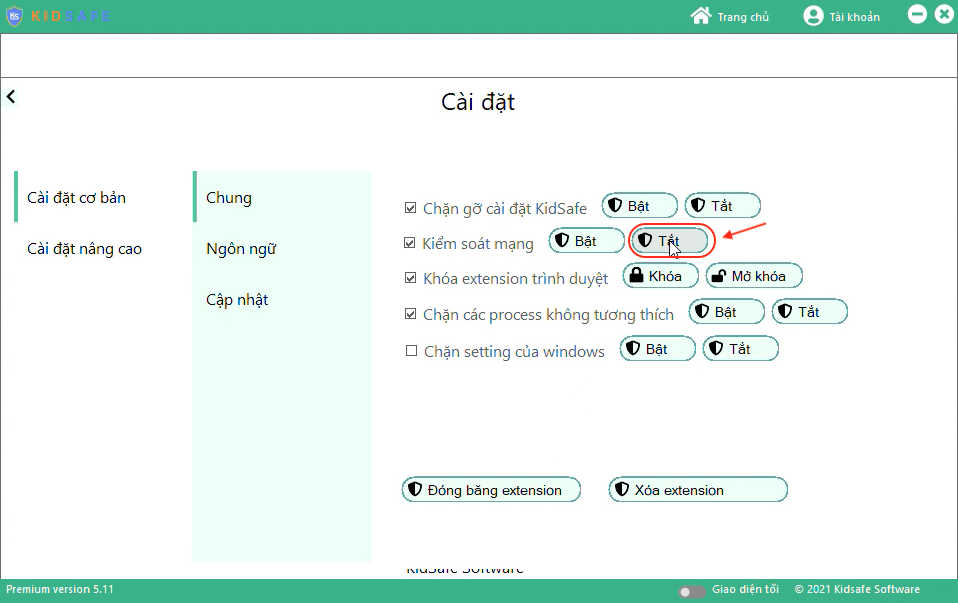Click Đóng băng extension button
The width and height of the screenshot is (958, 603).
[x=491, y=490]
